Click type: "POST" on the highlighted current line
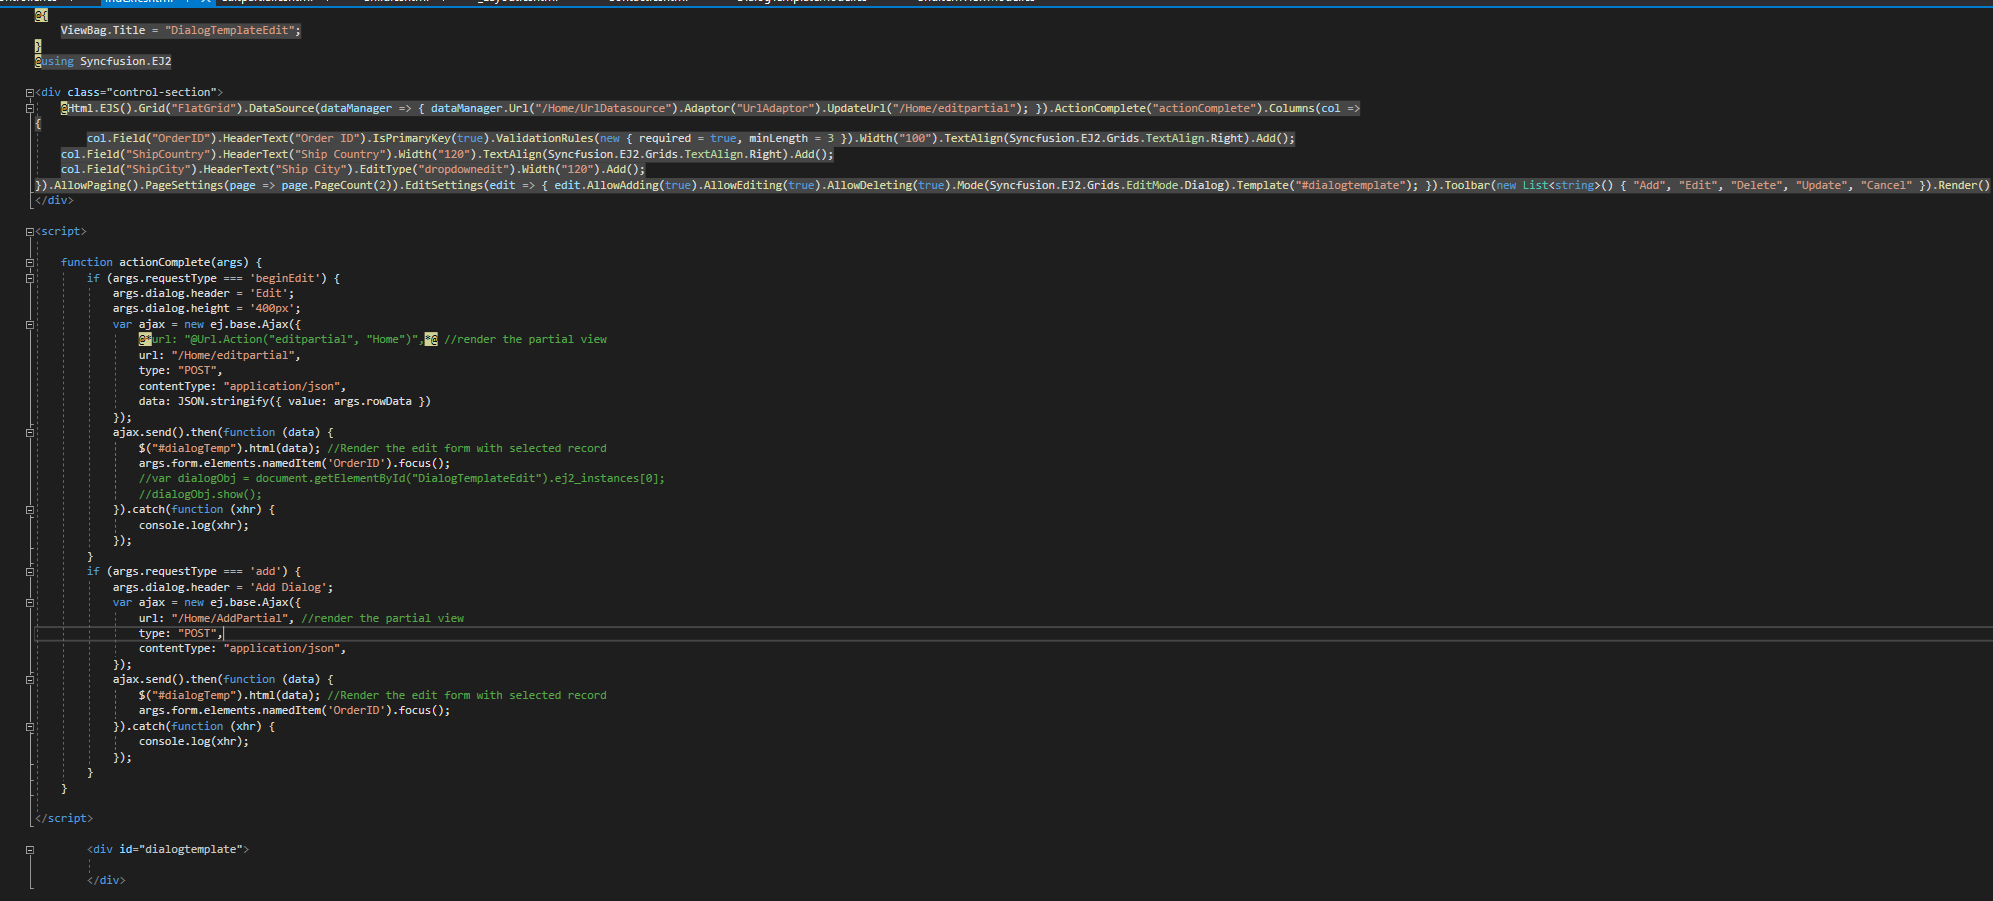The height and width of the screenshot is (901, 1993). click(180, 633)
